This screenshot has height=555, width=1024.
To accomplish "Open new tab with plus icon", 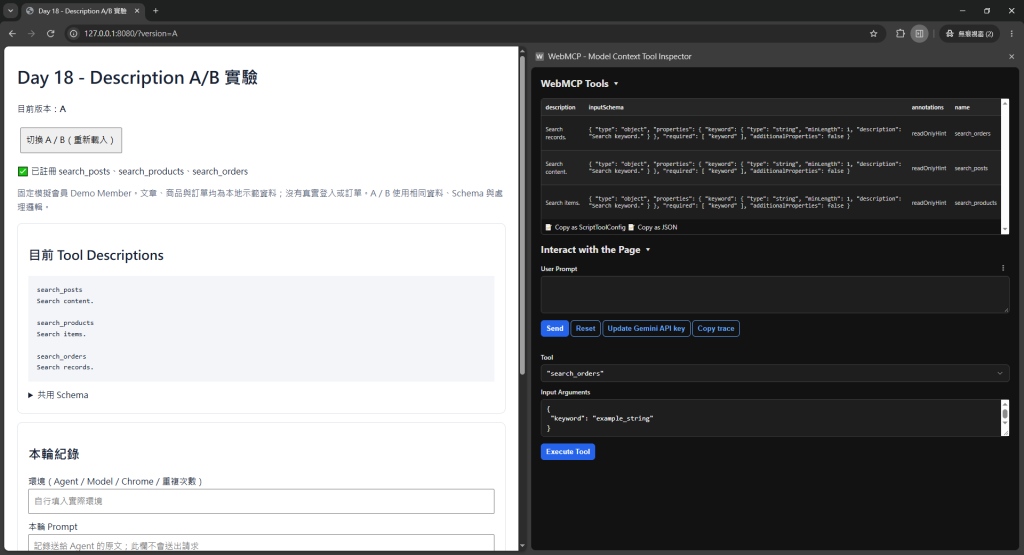I will click(155, 10).
